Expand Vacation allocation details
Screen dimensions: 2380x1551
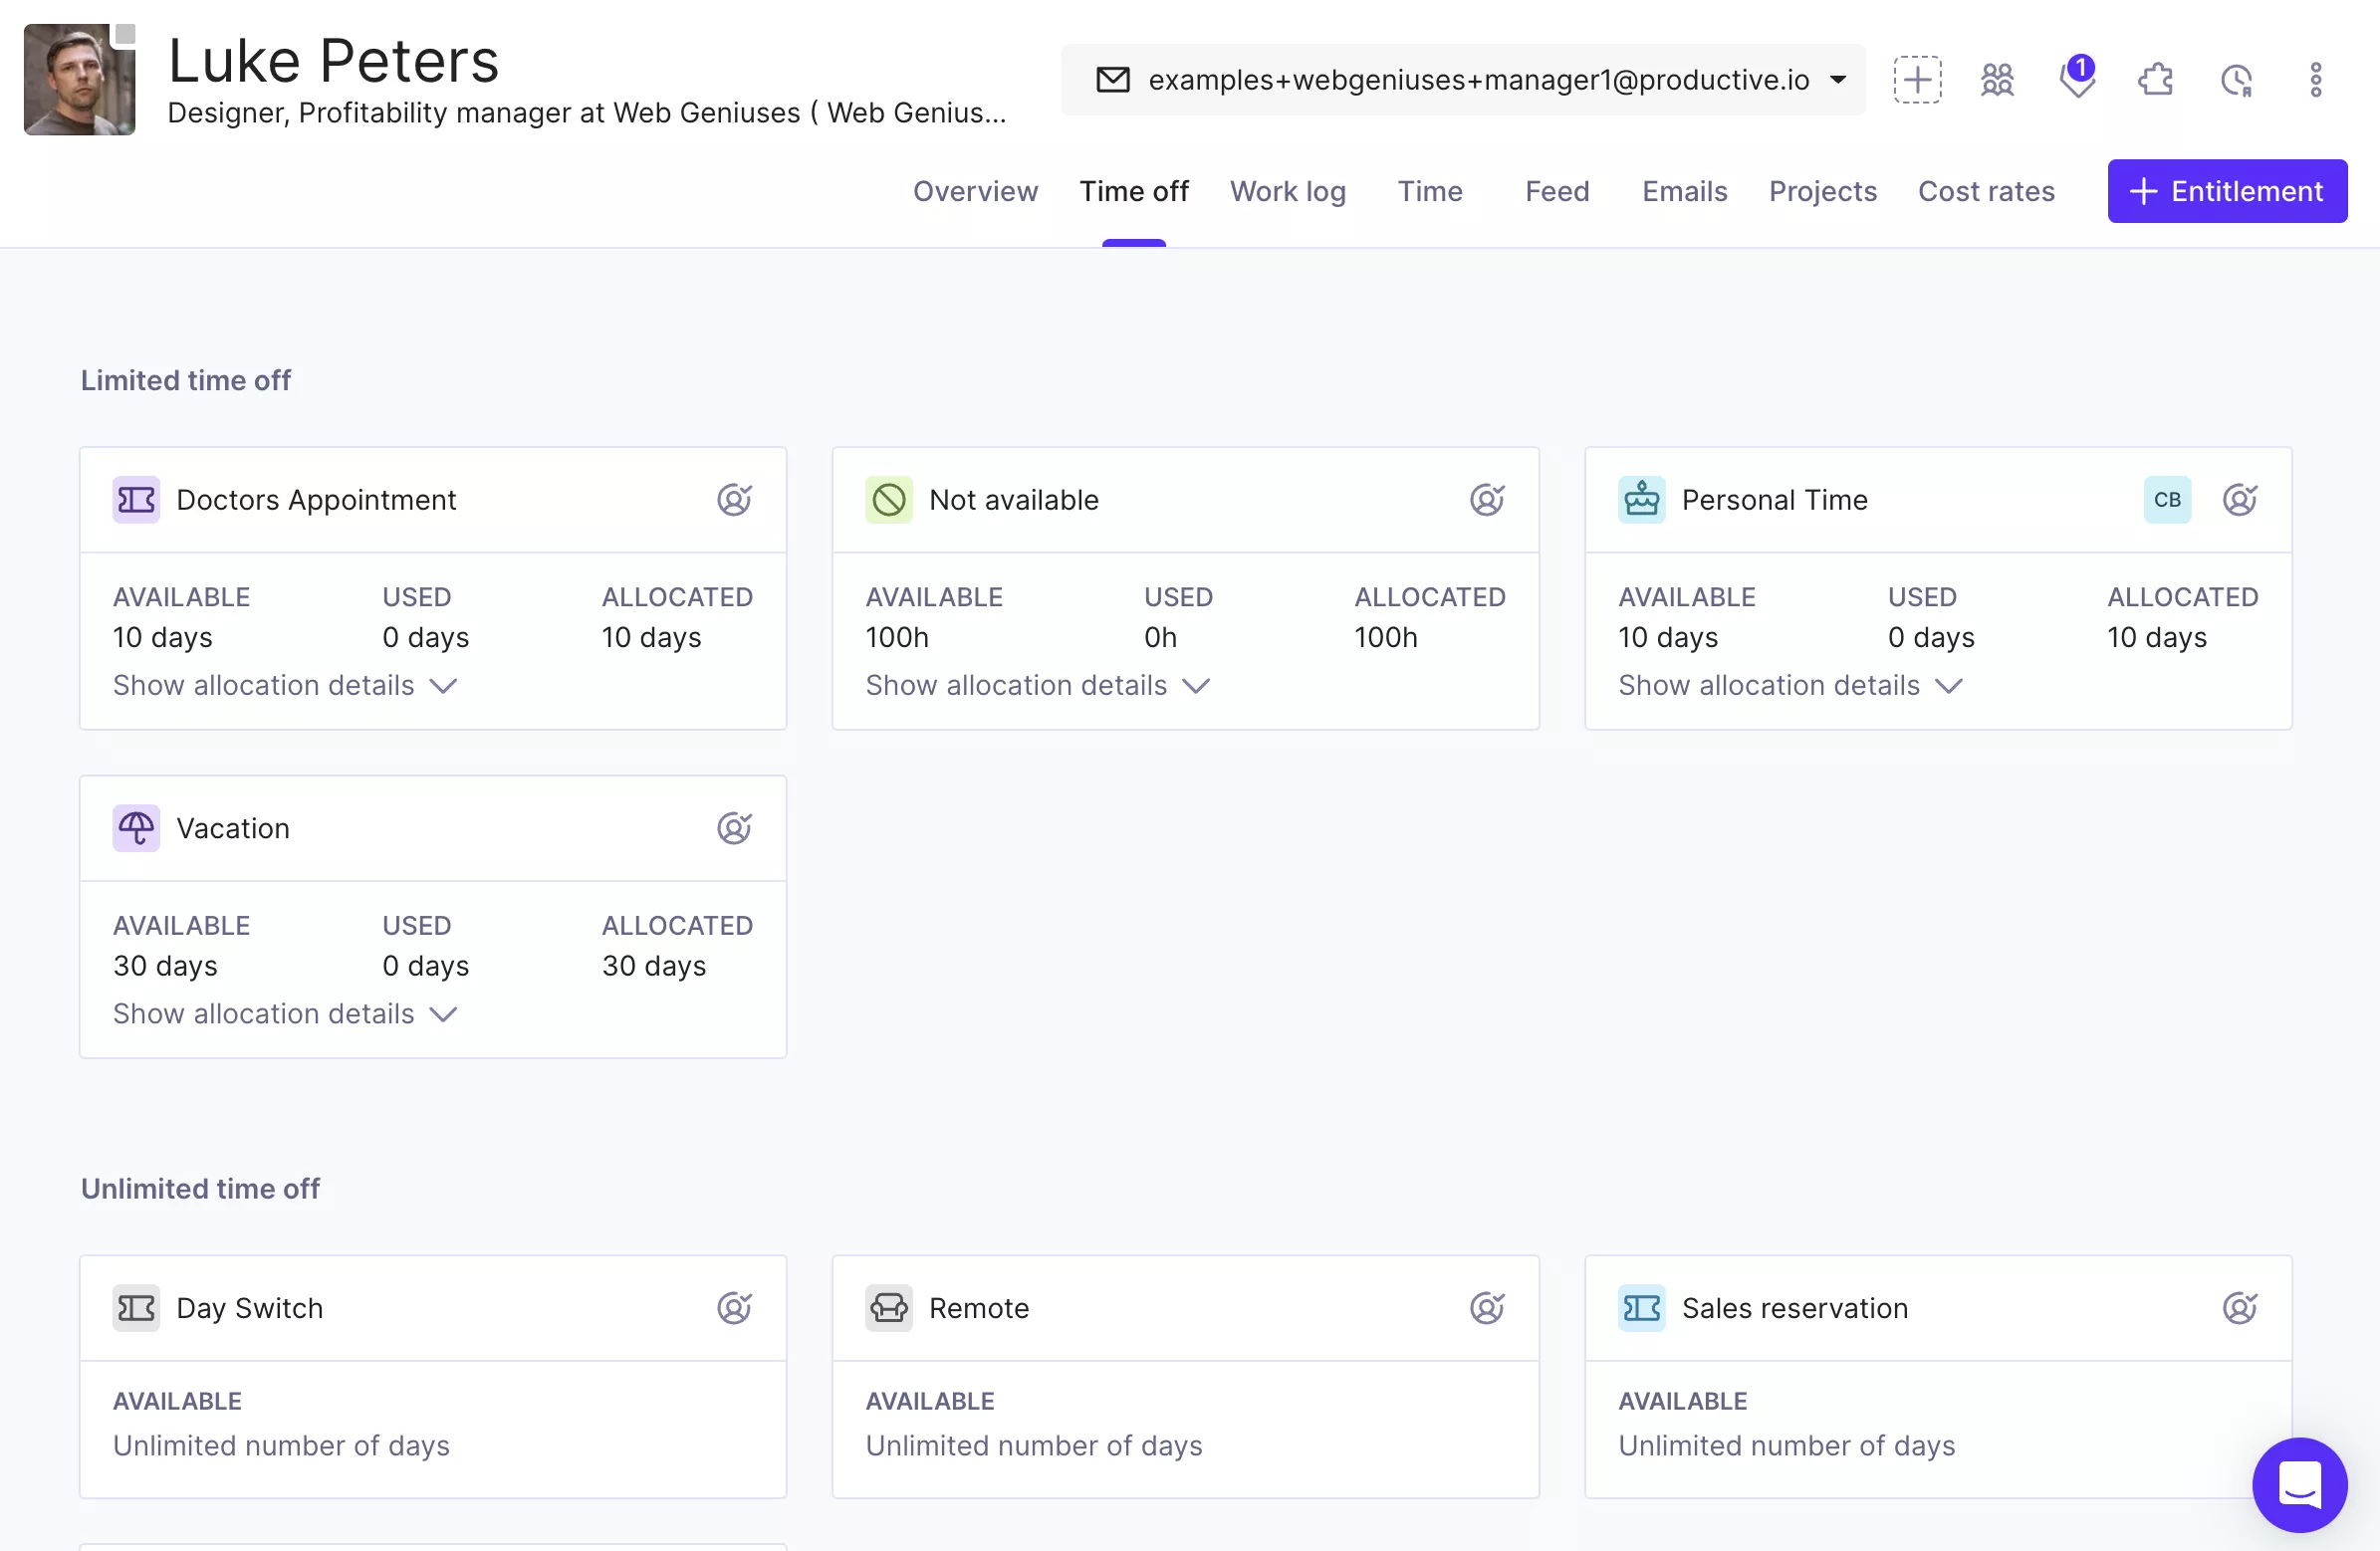pyautogui.click(x=285, y=1014)
